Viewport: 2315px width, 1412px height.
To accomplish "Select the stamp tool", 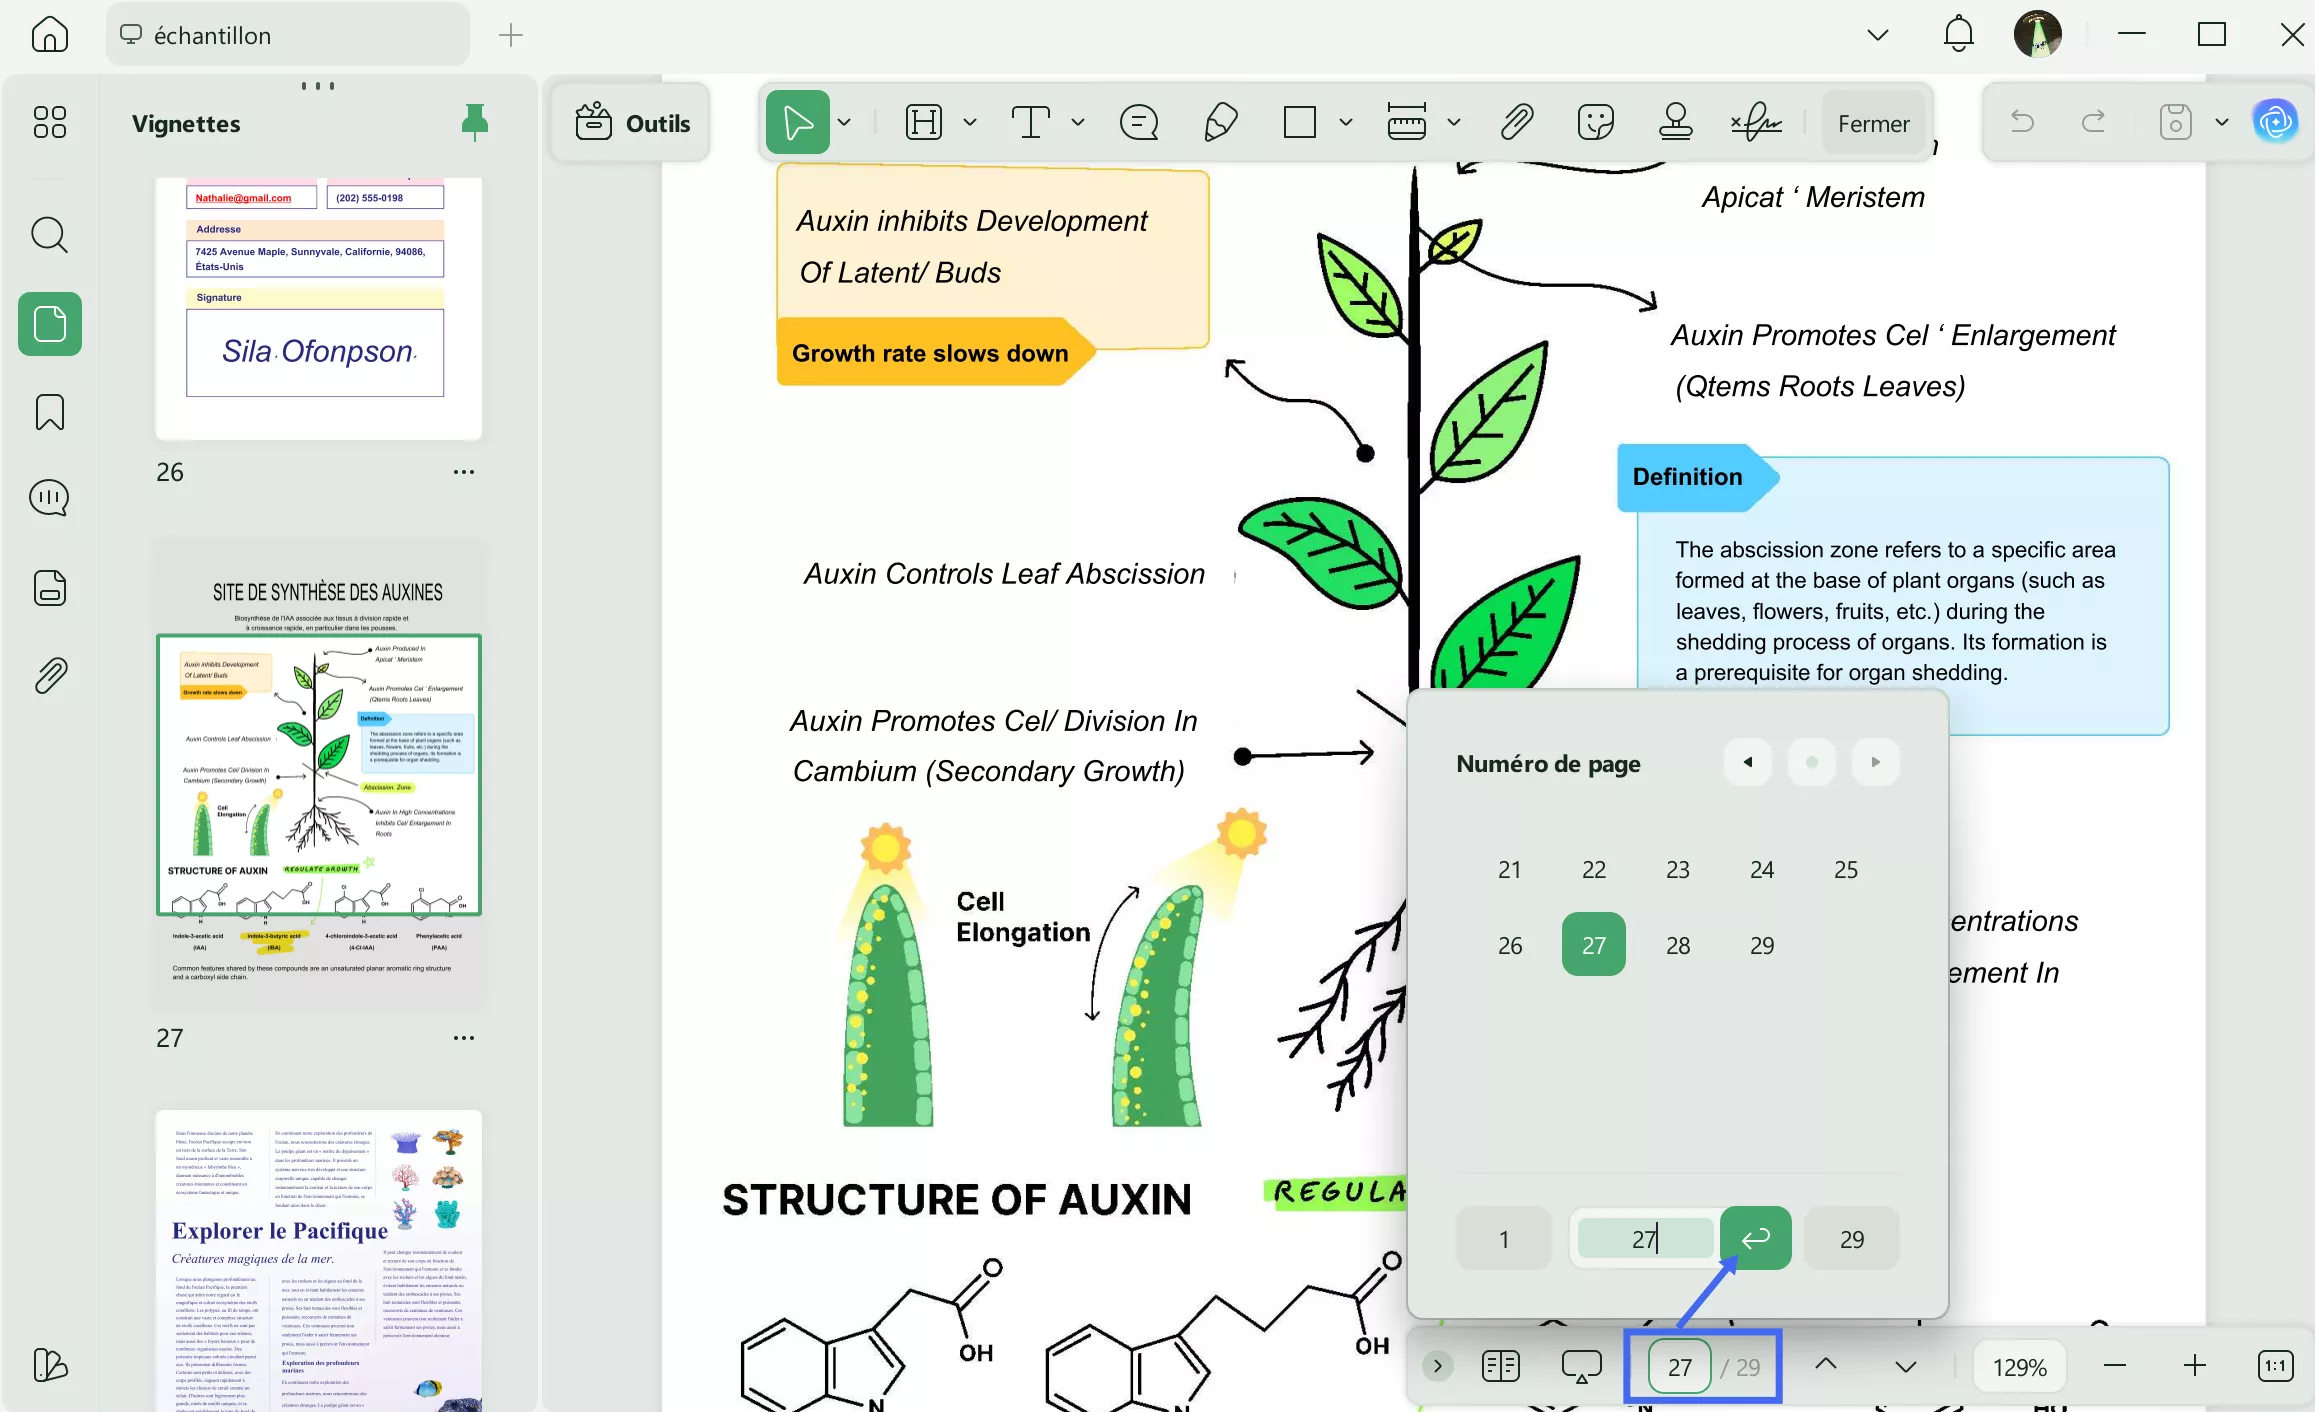I will 1675,123.
